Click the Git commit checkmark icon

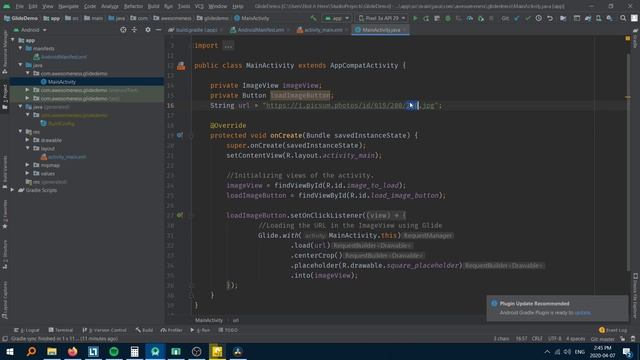click(528, 18)
